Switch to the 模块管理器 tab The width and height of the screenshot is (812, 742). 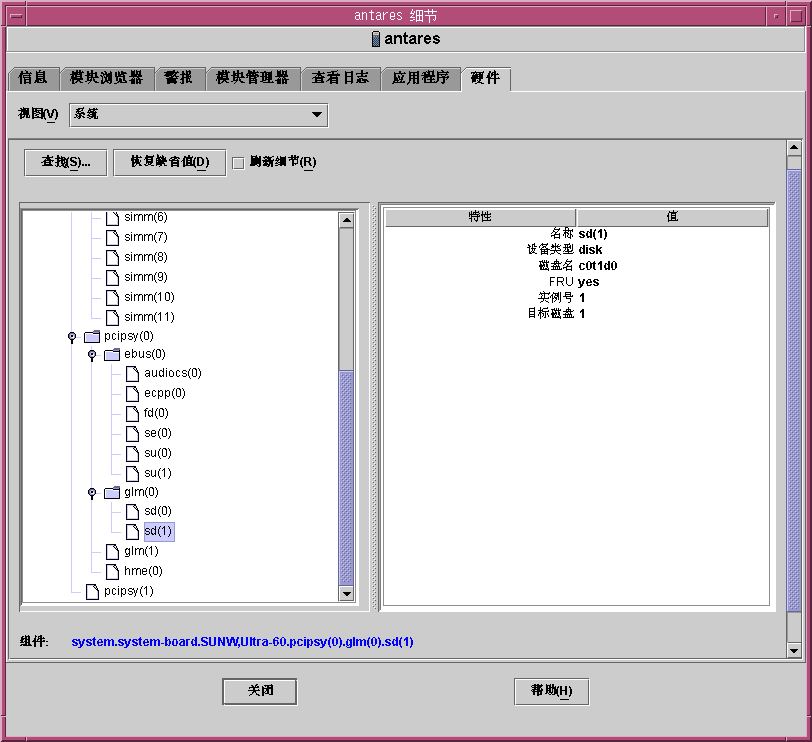point(253,78)
